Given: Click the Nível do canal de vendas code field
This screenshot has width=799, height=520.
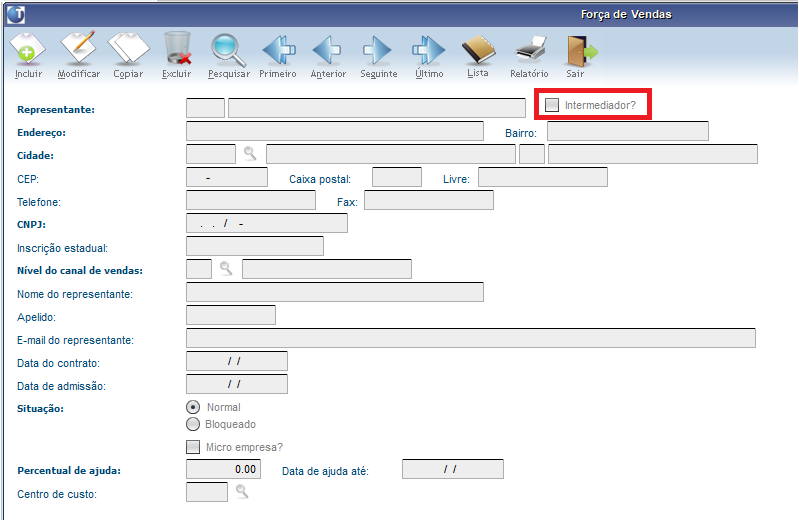Looking at the screenshot, I should coord(199,269).
